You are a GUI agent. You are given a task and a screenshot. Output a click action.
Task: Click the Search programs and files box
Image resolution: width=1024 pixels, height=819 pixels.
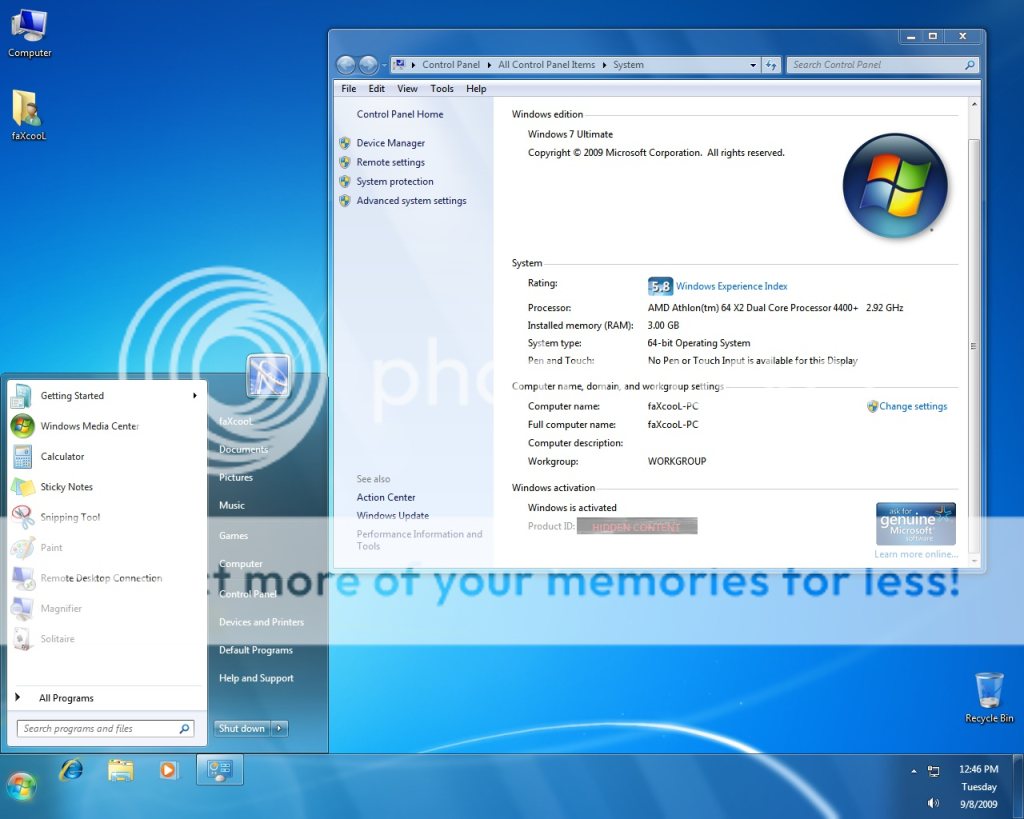point(105,728)
